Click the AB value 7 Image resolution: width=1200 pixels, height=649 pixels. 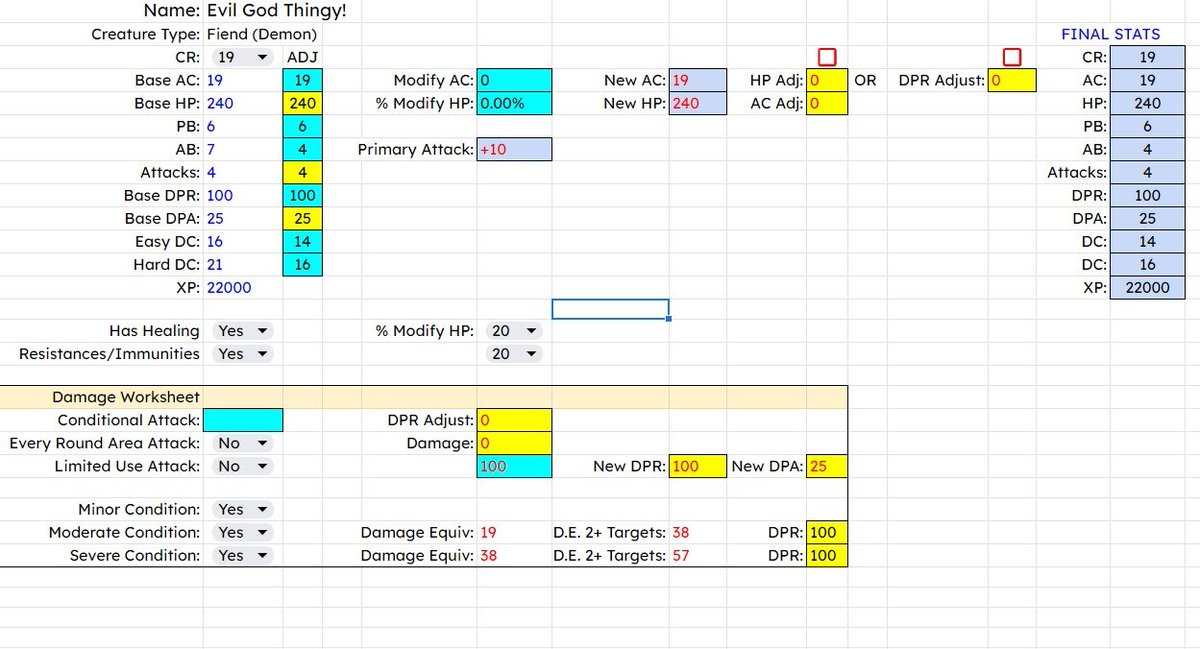click(x=211, y=149)
